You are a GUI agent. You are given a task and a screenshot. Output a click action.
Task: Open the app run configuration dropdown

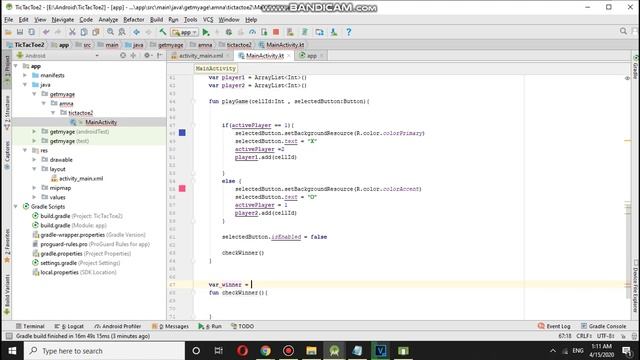tap(185, 32)
